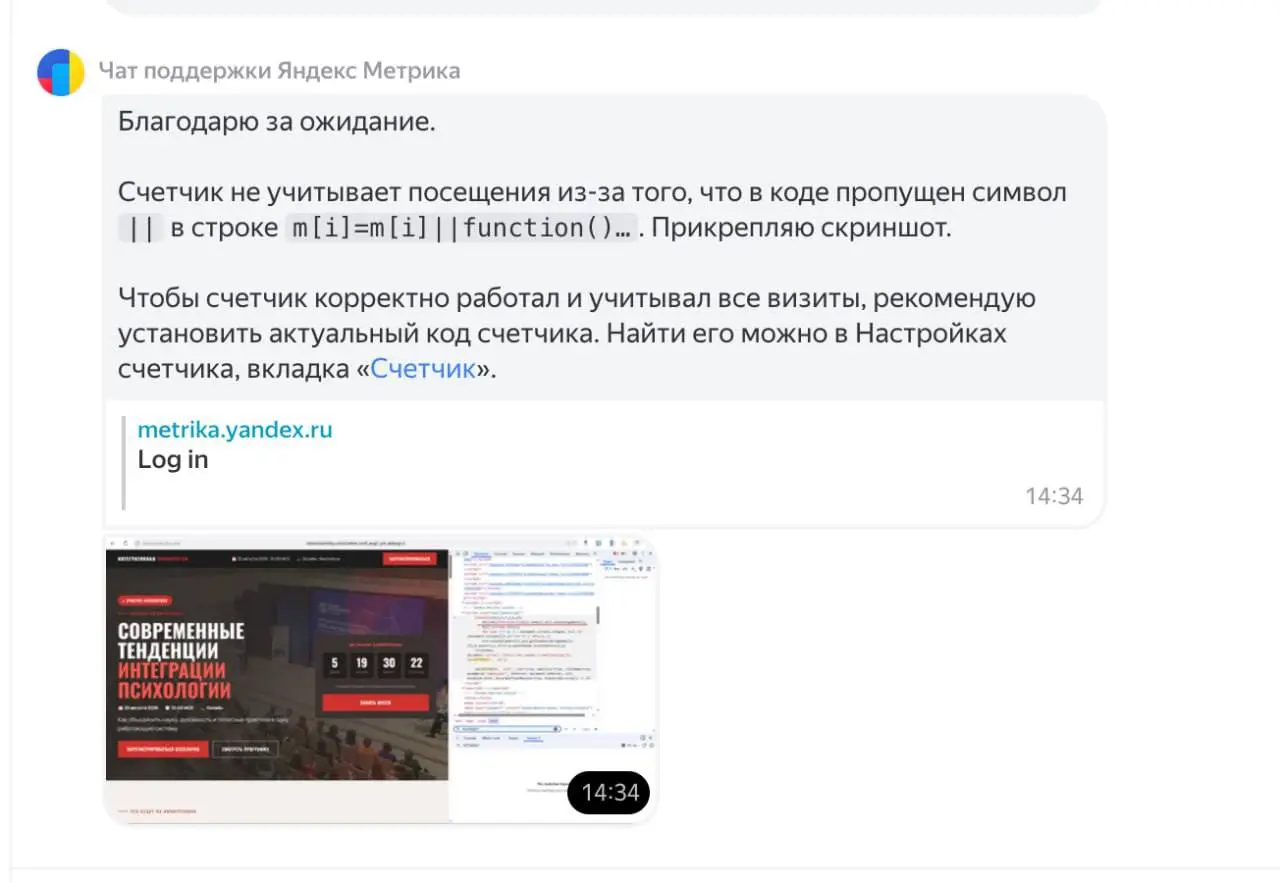This screenshot has width=1280, height=883.
Task: Click the 14:34 badge on the screenshot thumbnail
Action: click(609, 793)
